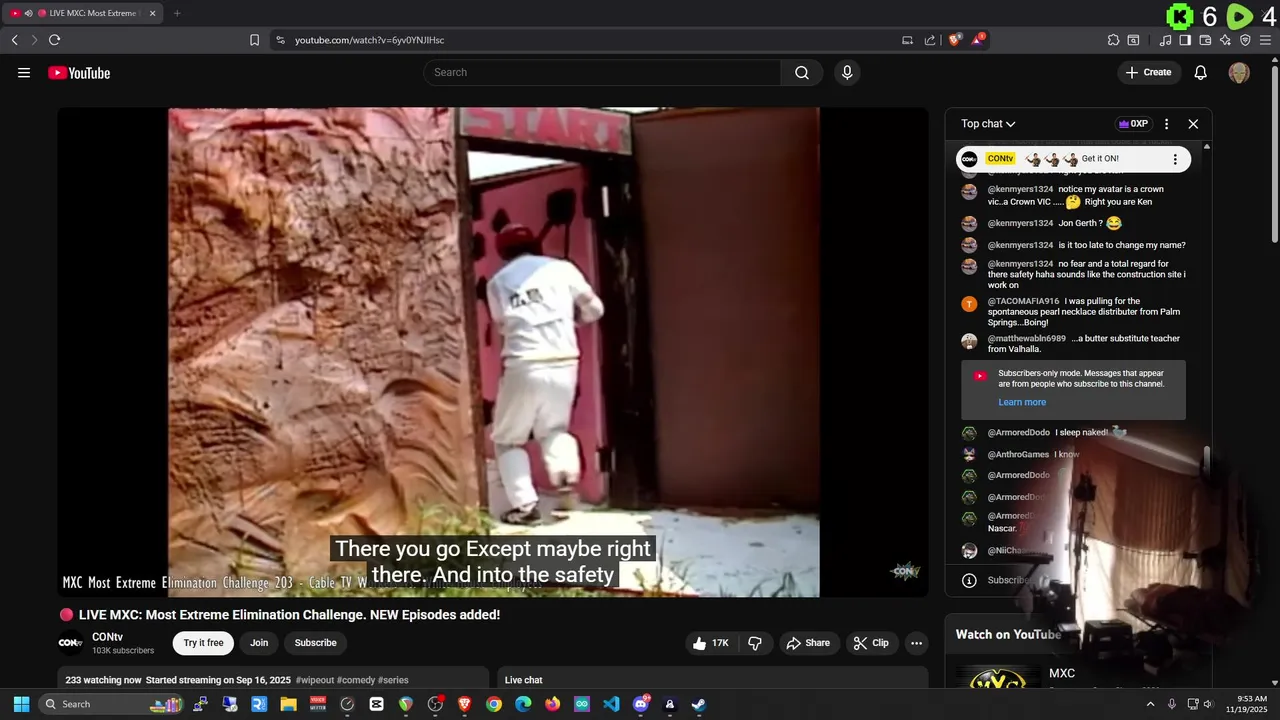Open the Brave playlist music note icon
The width and height of the screenshot is (1280, 720).
(1165, 40)
